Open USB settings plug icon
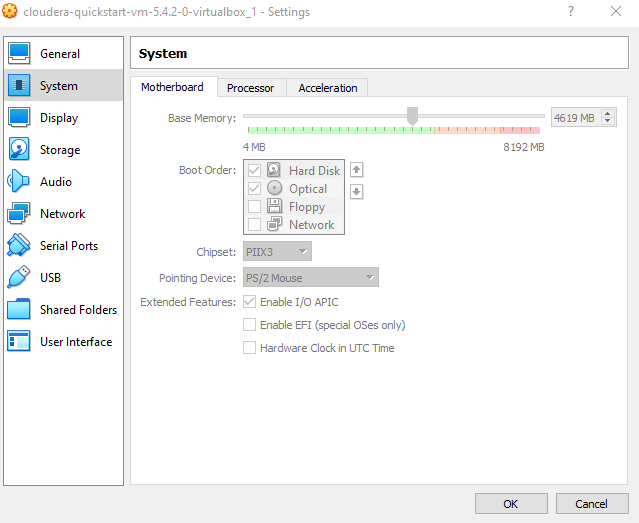639x523 pixels. click(x=19, y=277)
